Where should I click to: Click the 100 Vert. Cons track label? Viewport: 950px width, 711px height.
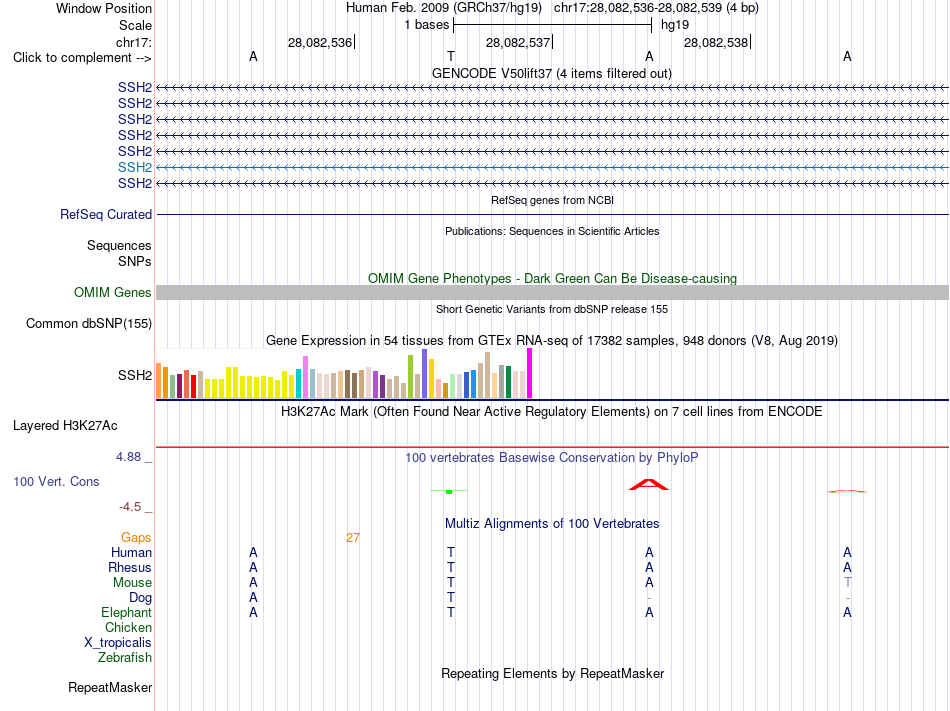pyautogui.click(x=56, y=481)
